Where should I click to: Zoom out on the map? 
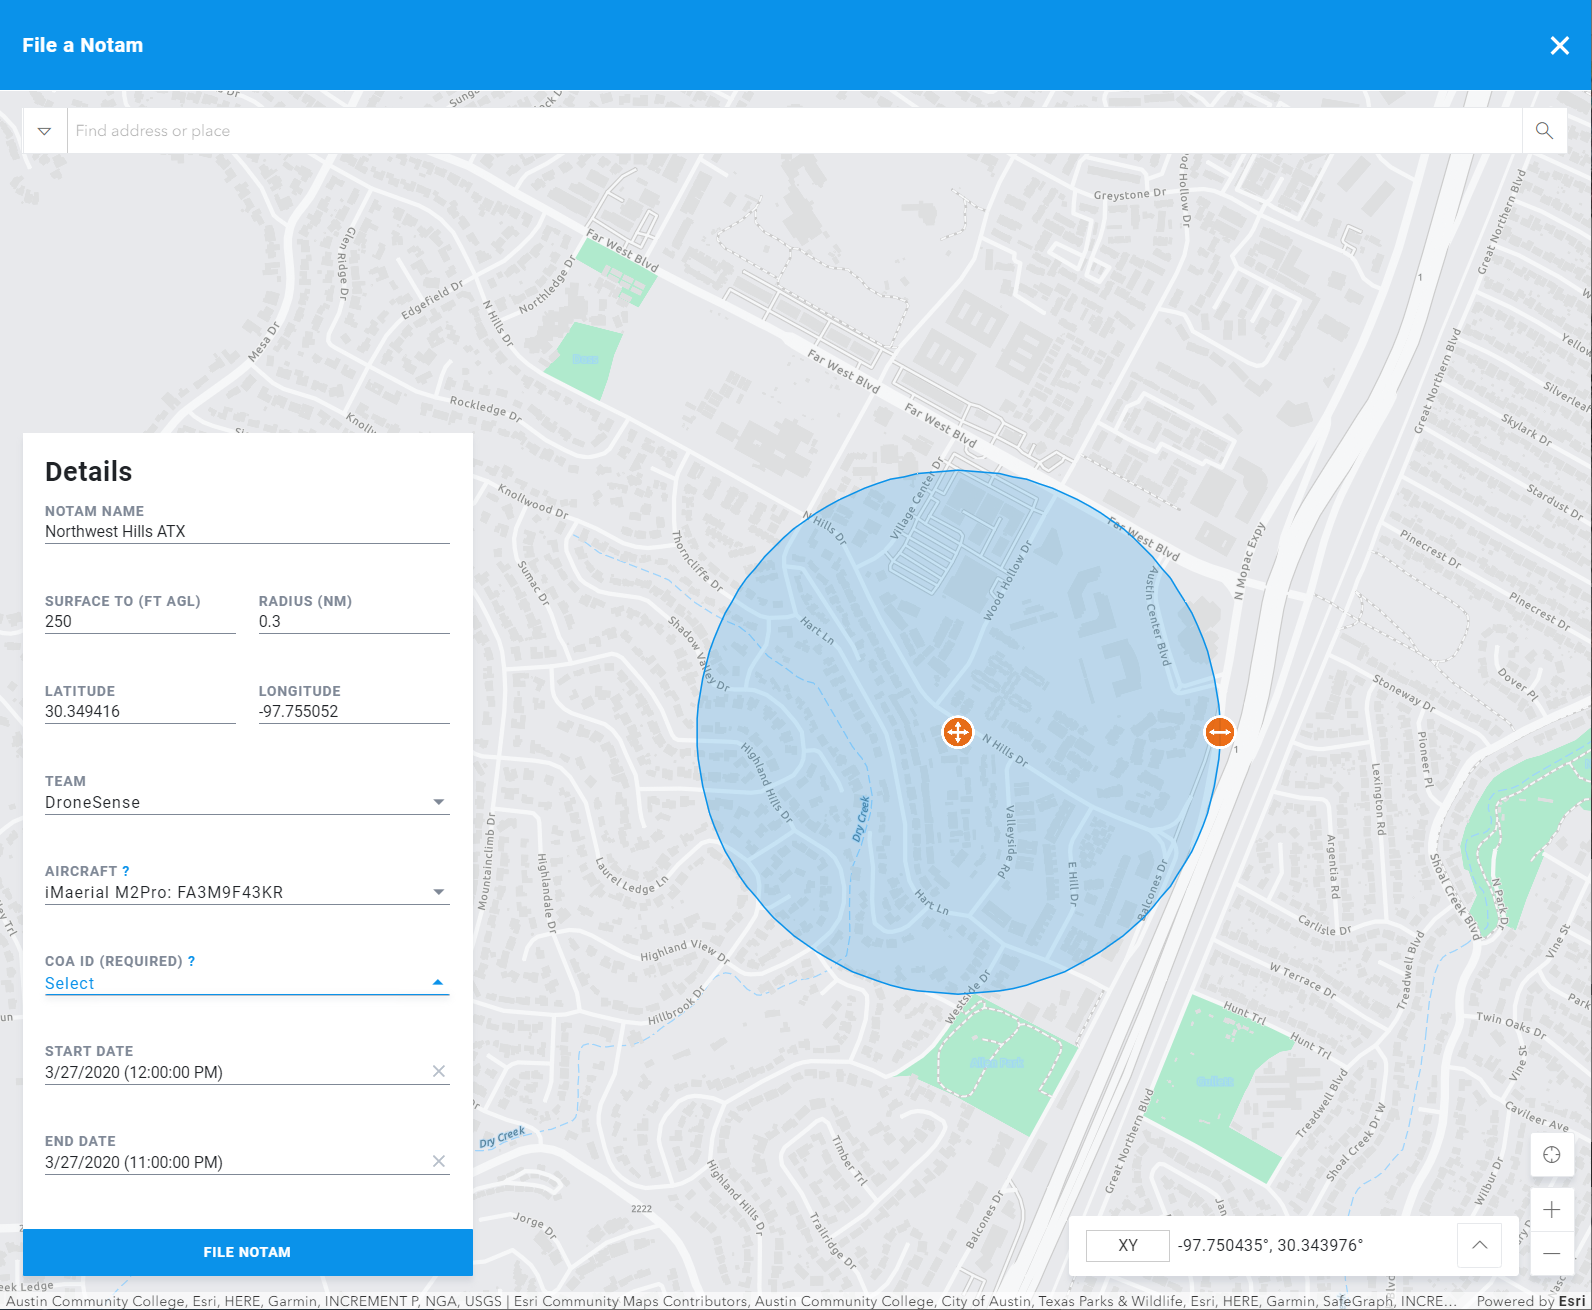[1552, 1253]
